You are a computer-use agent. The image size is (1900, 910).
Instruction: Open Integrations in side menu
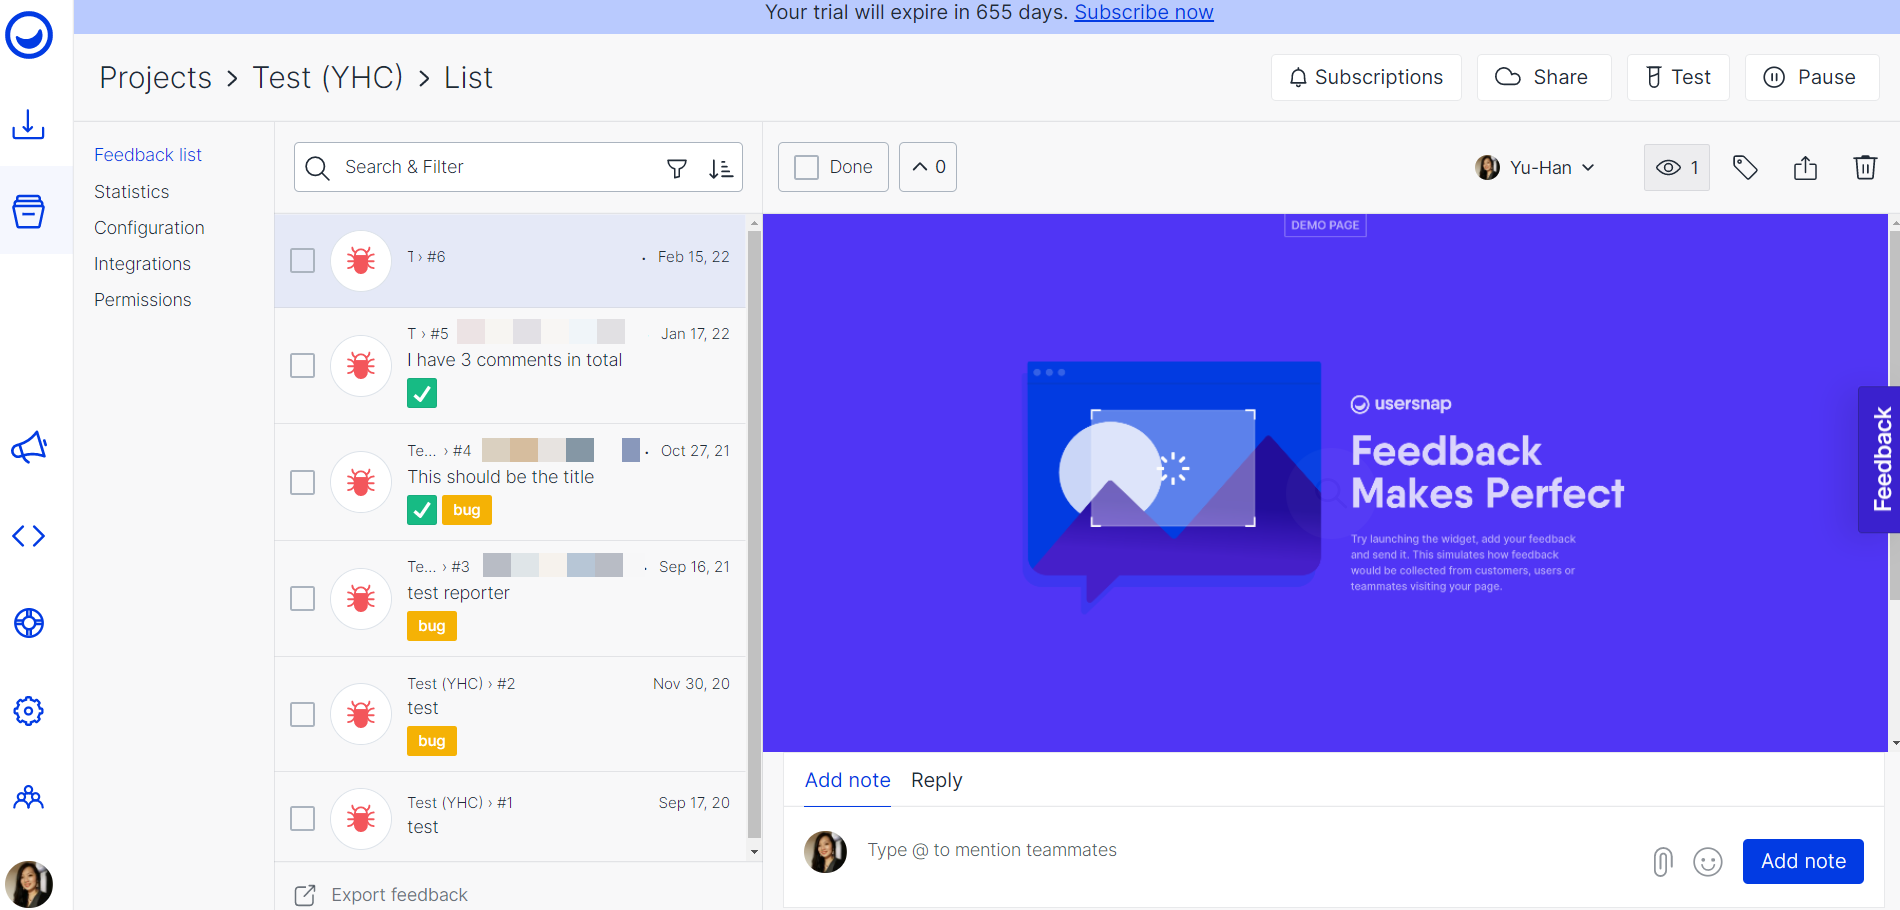click(x=142, y=264)
